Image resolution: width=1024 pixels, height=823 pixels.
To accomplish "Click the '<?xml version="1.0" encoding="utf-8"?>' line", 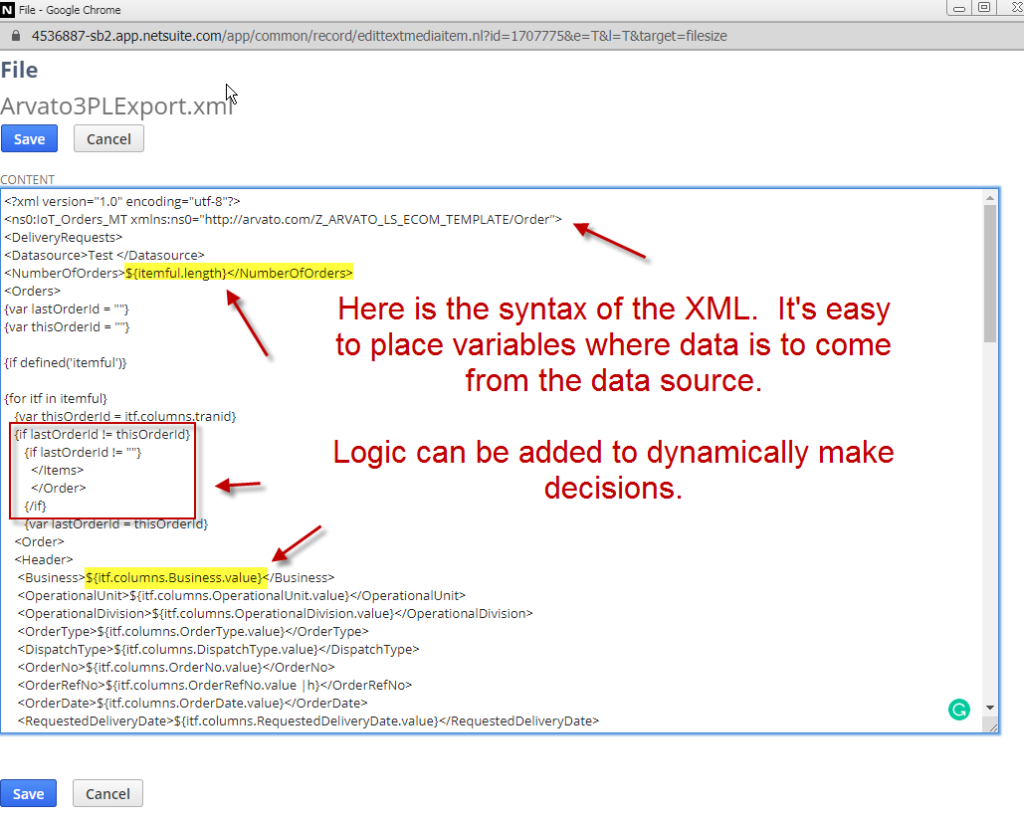I will click(x=122, y=201).
